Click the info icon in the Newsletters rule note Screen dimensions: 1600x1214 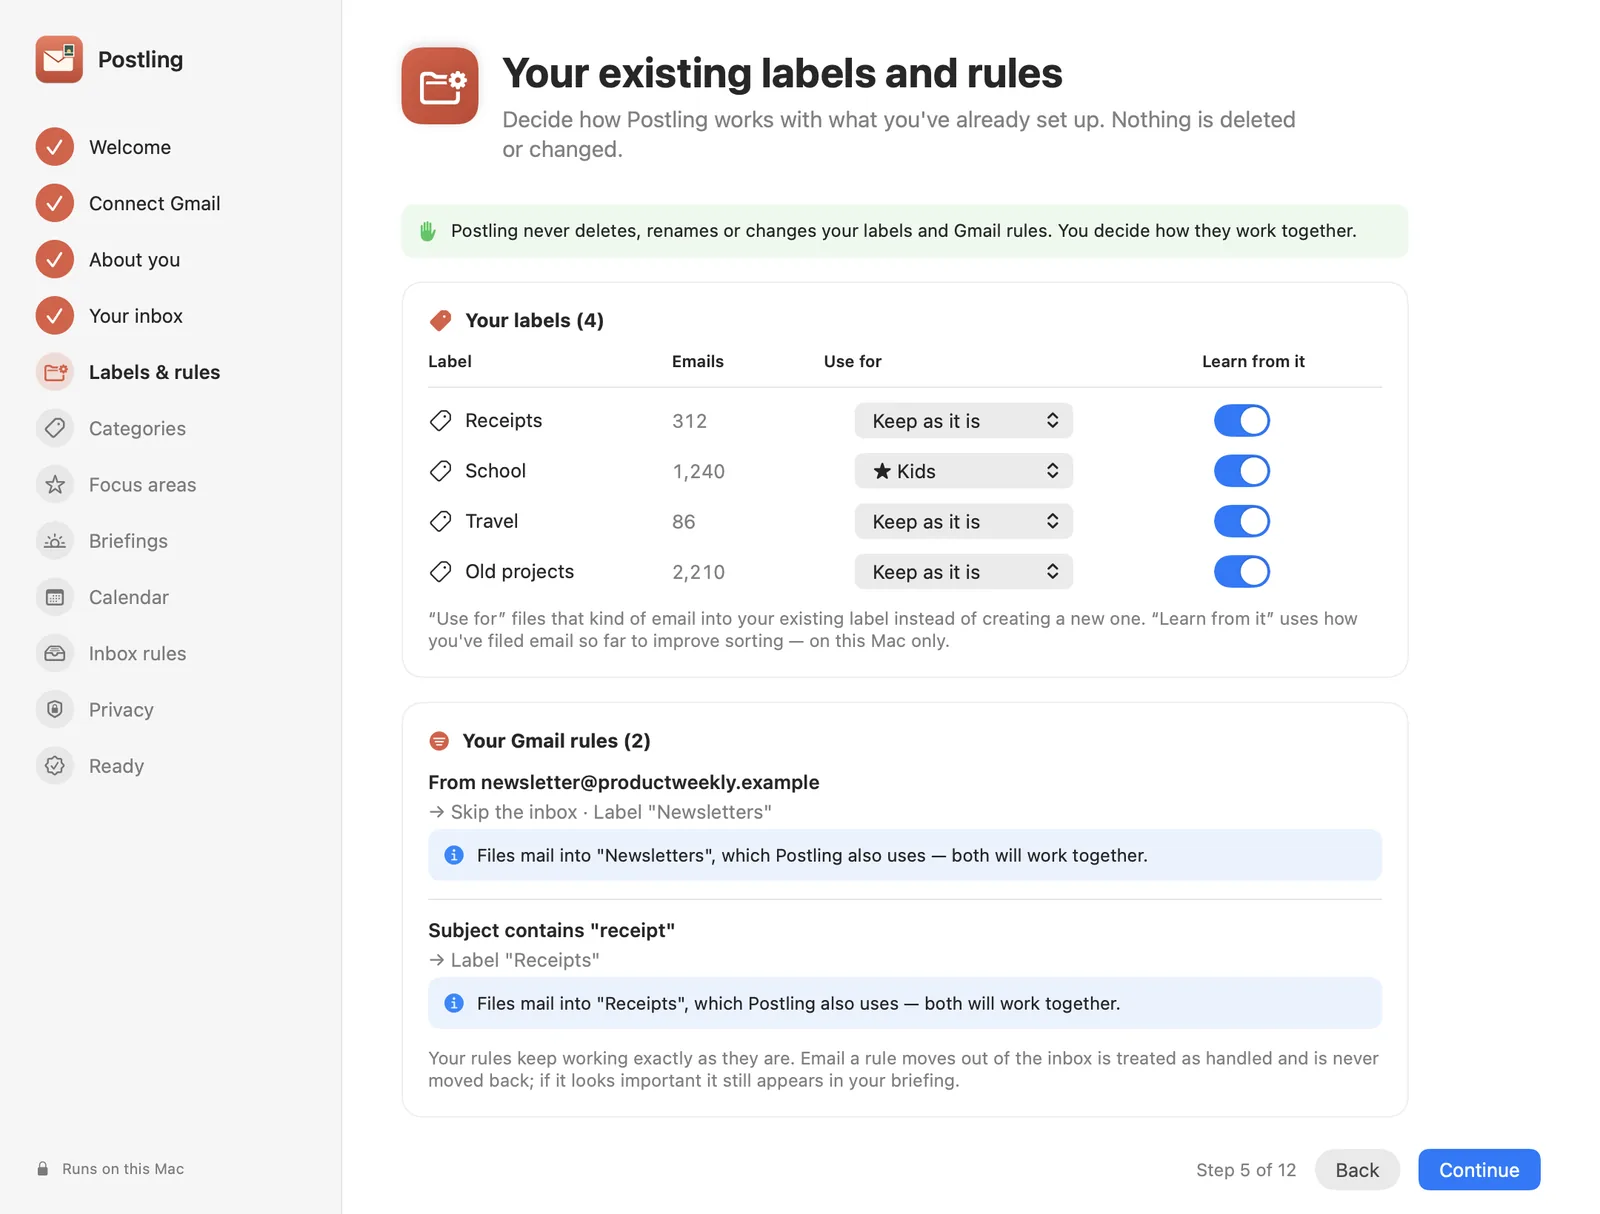tap(454, 855)
